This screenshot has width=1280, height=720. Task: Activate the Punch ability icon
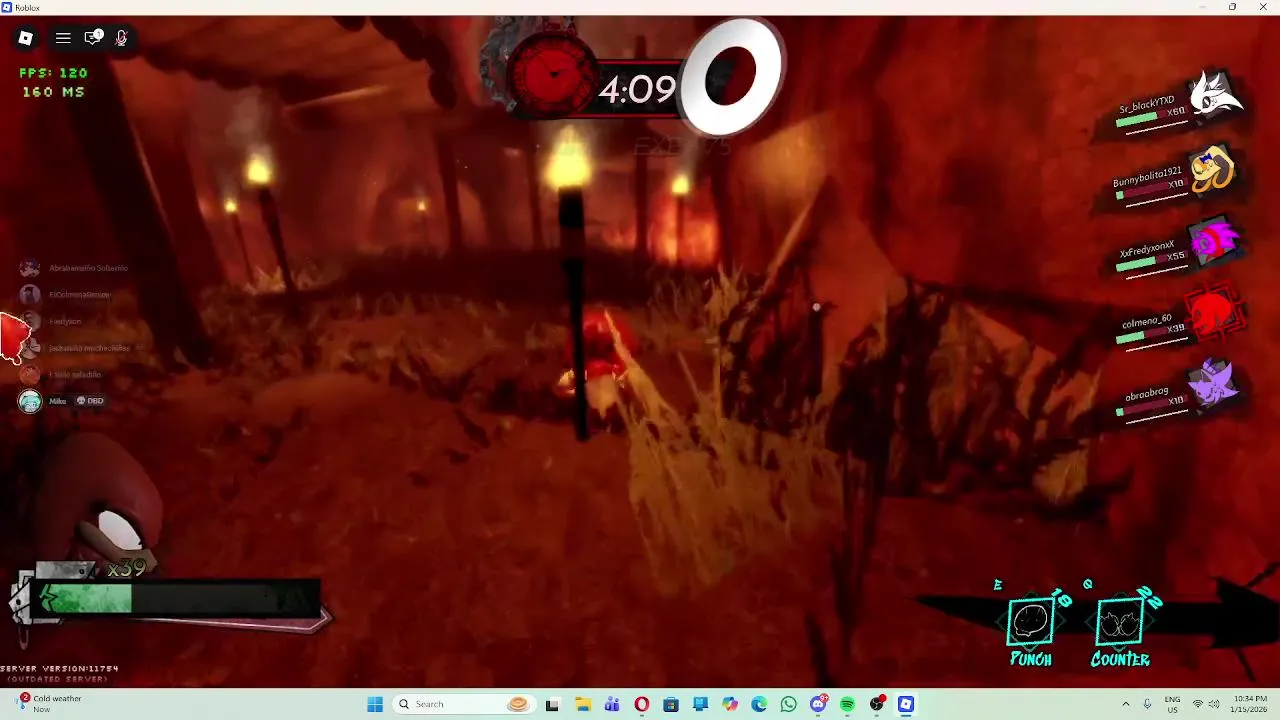pos(1030,623)
